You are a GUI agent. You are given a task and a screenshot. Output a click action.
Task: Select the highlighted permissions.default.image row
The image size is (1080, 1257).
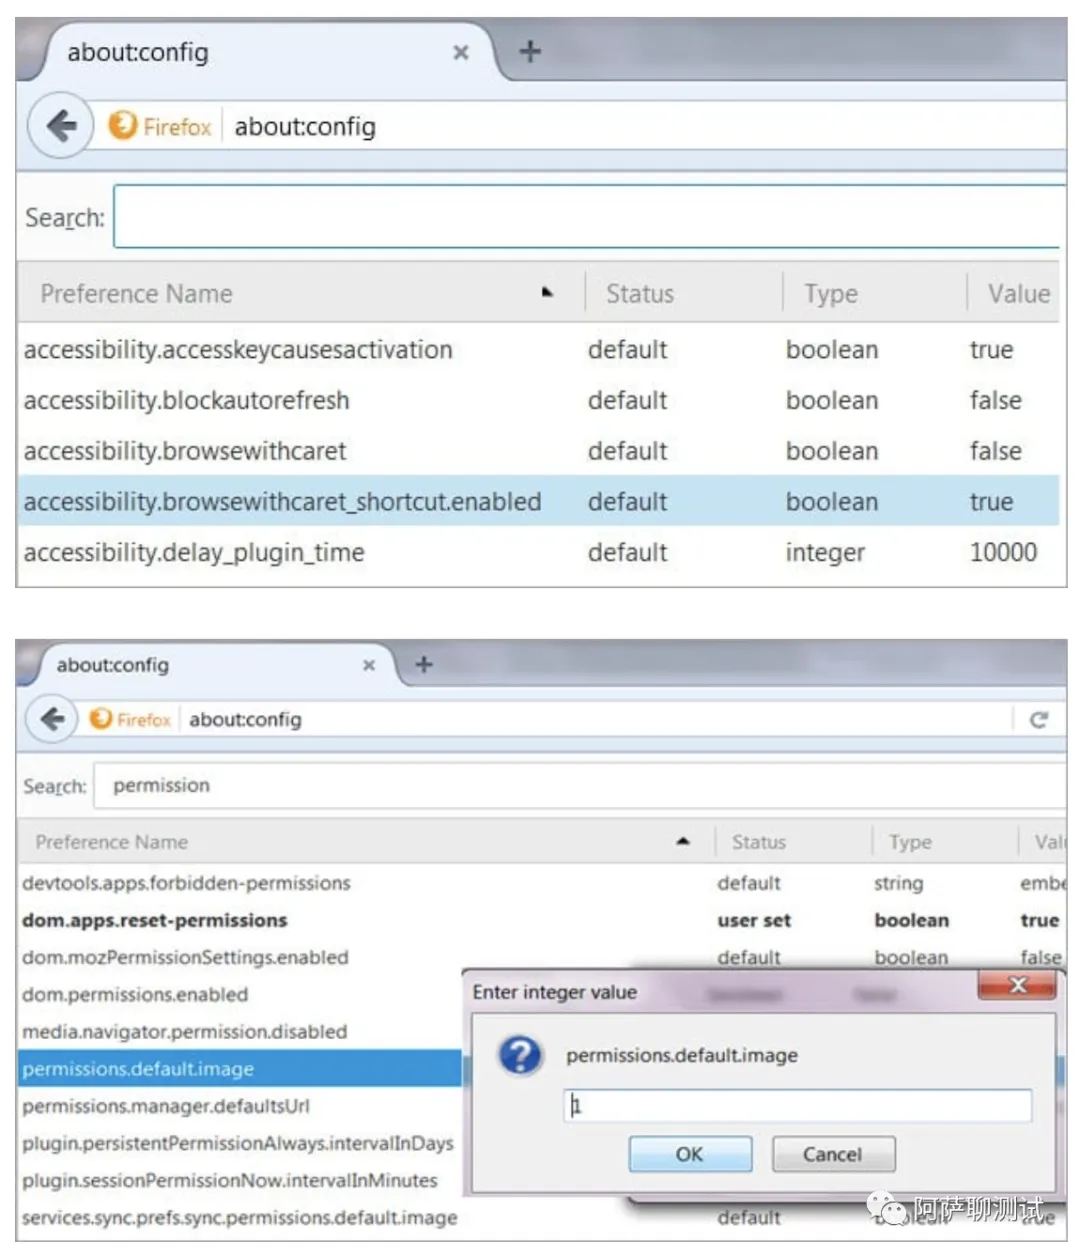[x=240, y=1068]
